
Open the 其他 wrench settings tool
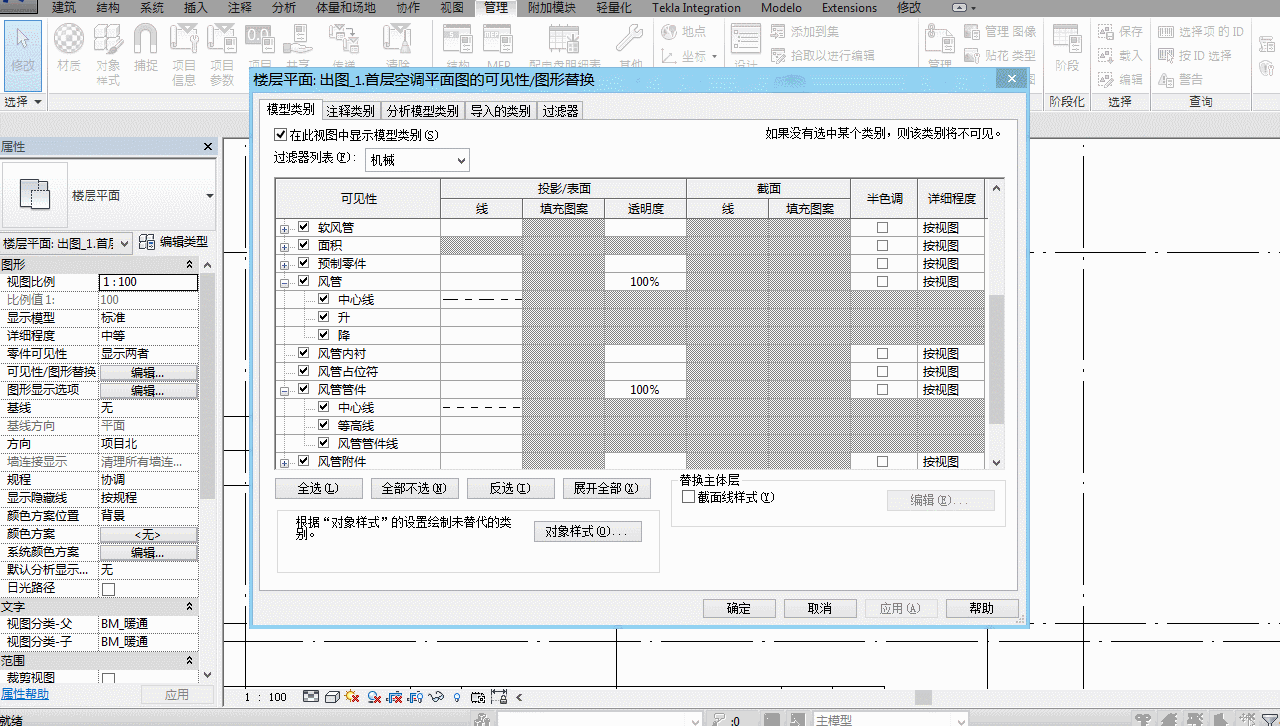click(630, 46)
